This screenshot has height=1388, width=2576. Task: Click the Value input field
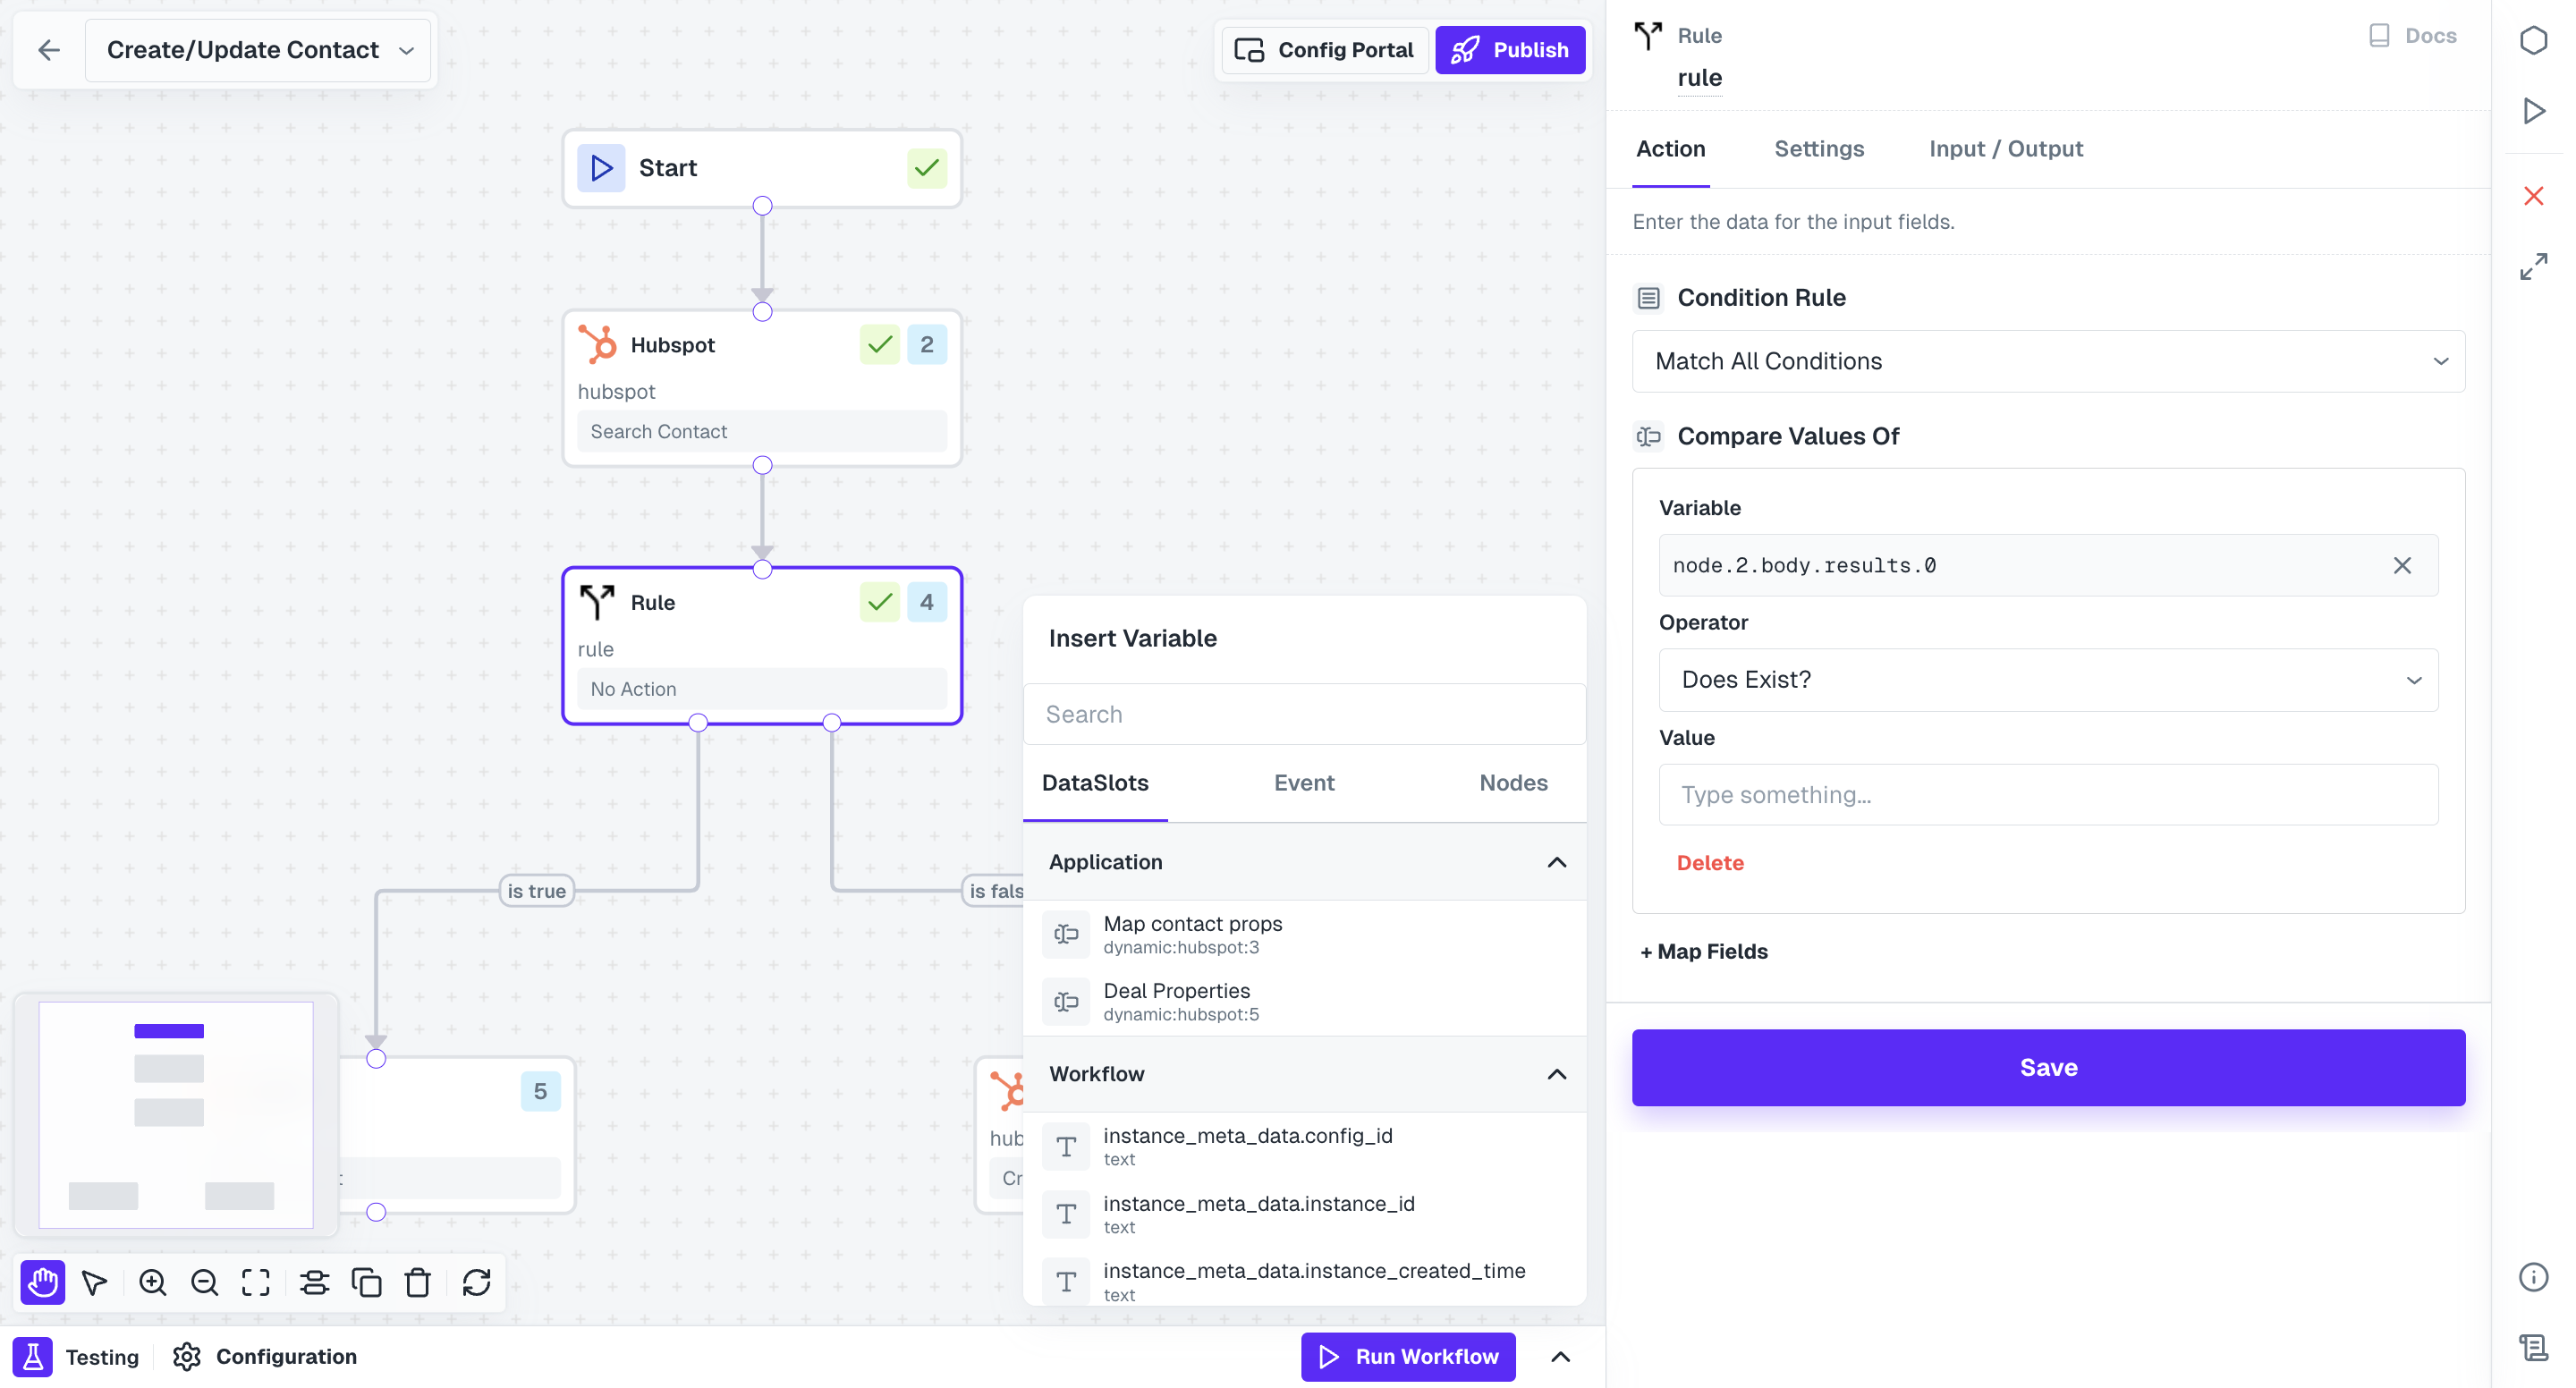coord(2047,794)
